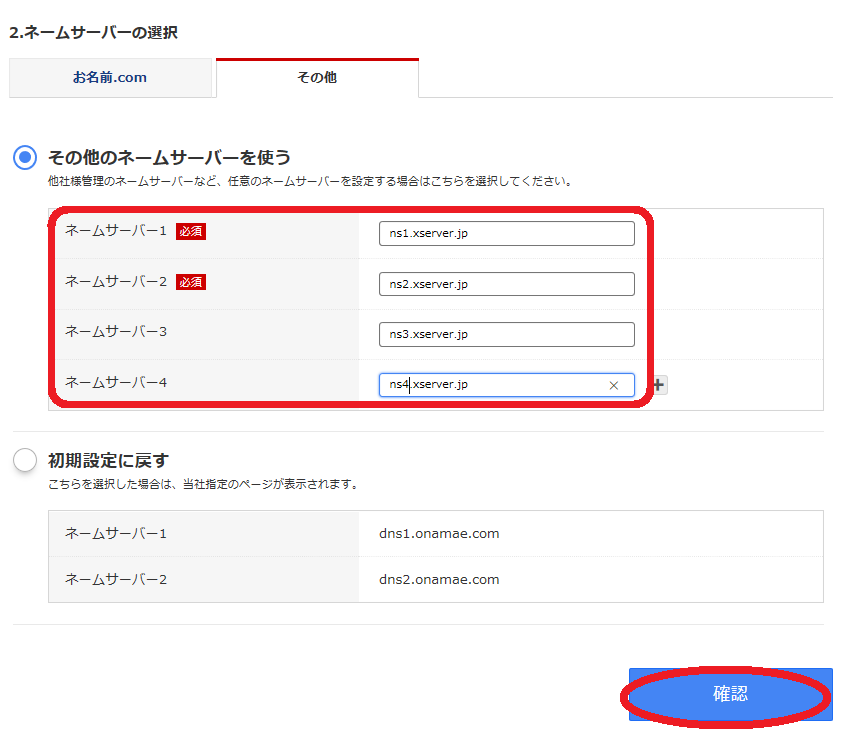Screen dimensions: 849x745
Task: Click the ネームサーバー4 label
Action: (116, 382)
